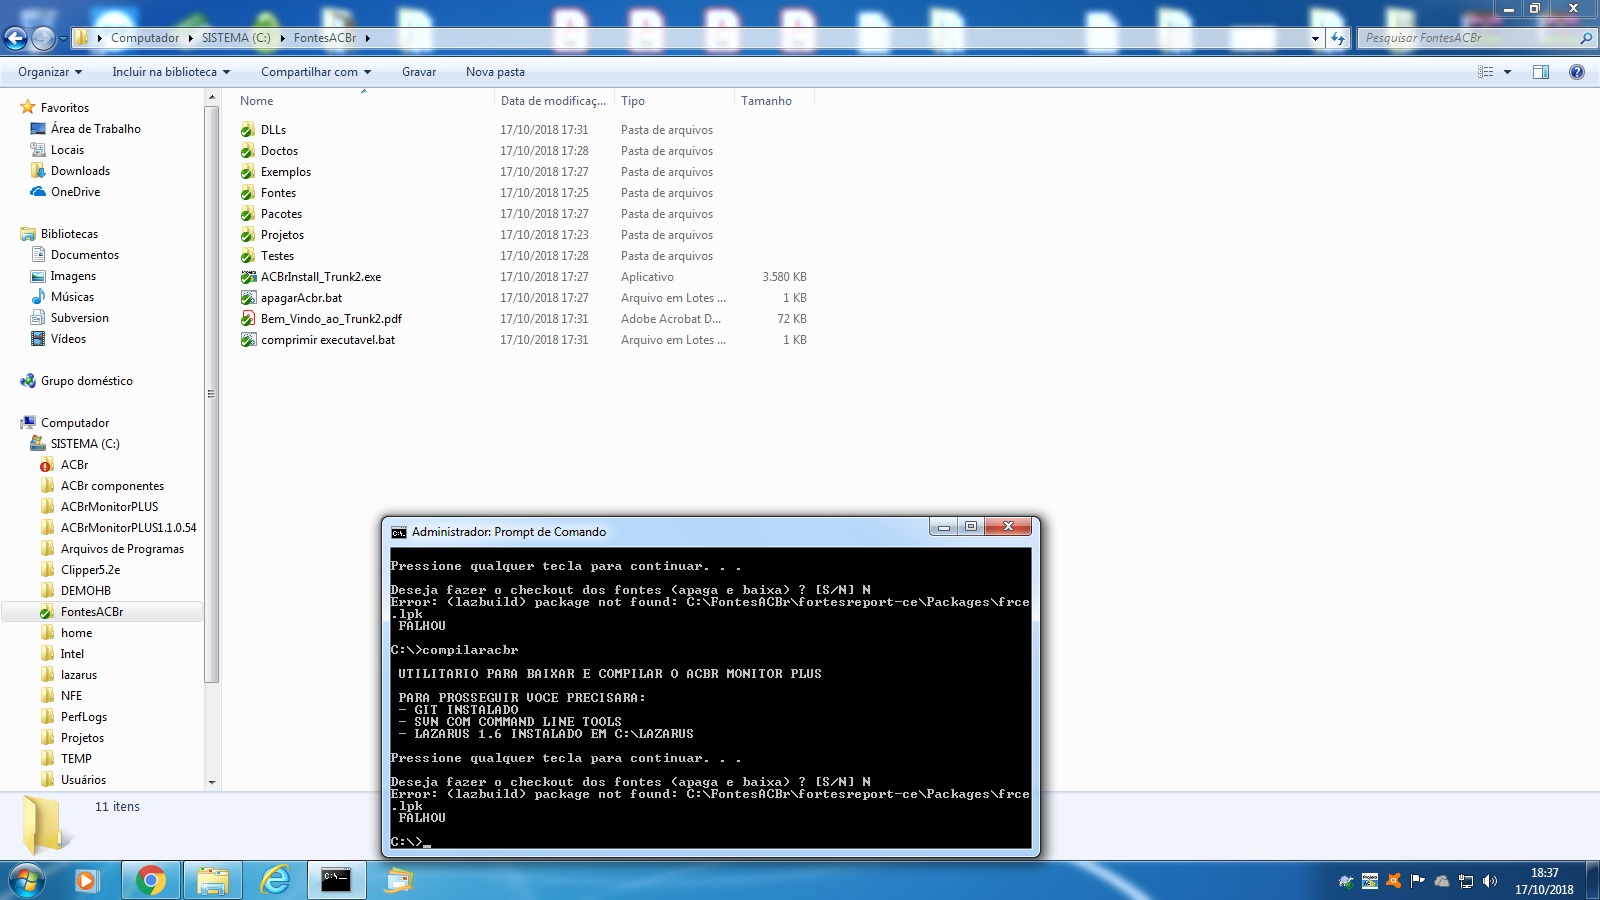Open Google Chrome from the taskbar

(x=151, y=880)
